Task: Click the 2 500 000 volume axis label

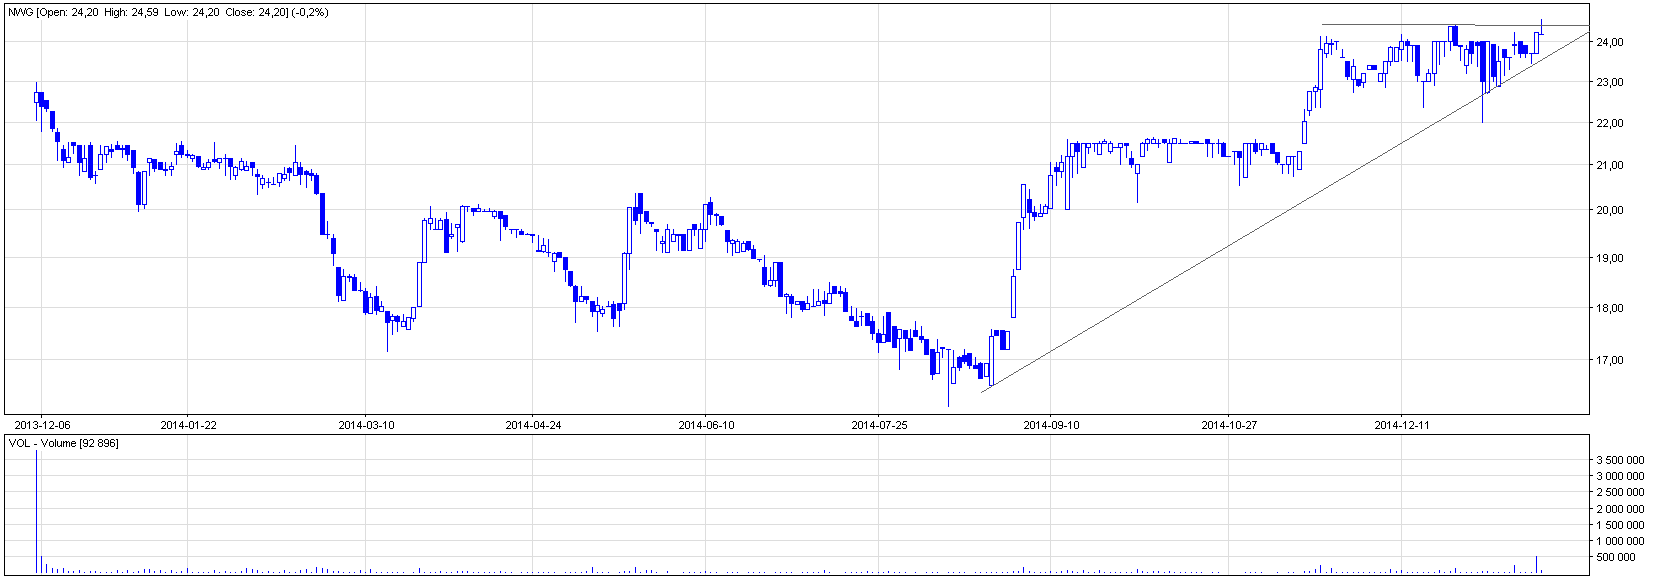Action: [x=1620, y=492]
